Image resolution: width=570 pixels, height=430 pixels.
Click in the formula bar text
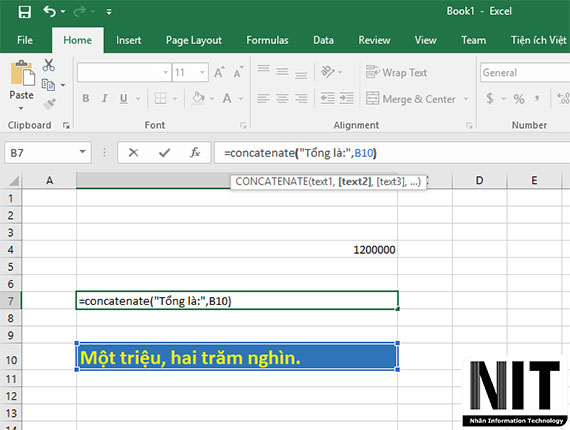coord(300,153)
